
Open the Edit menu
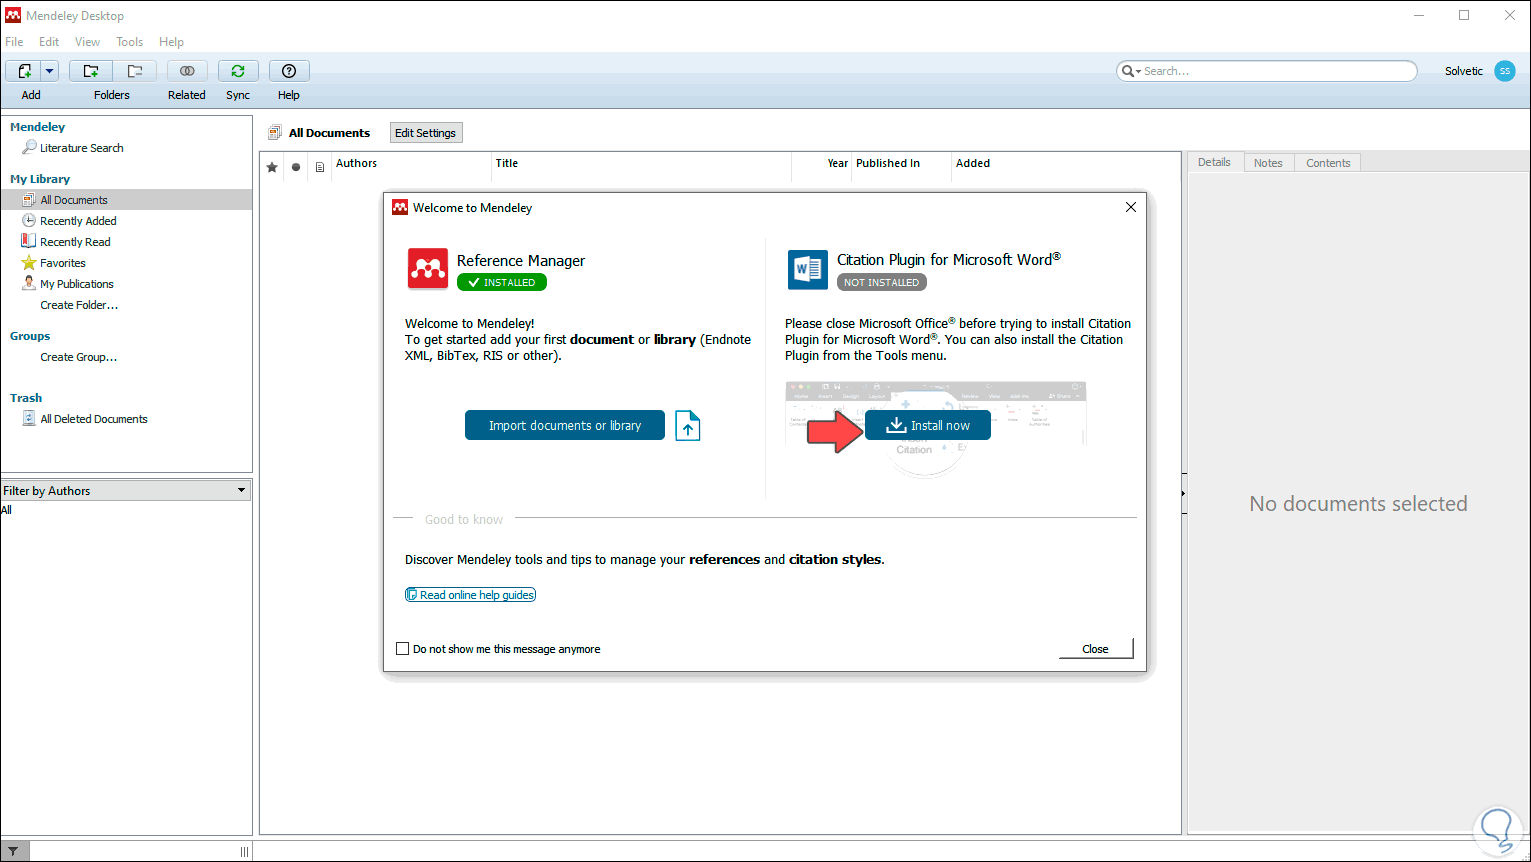[49, 42]
